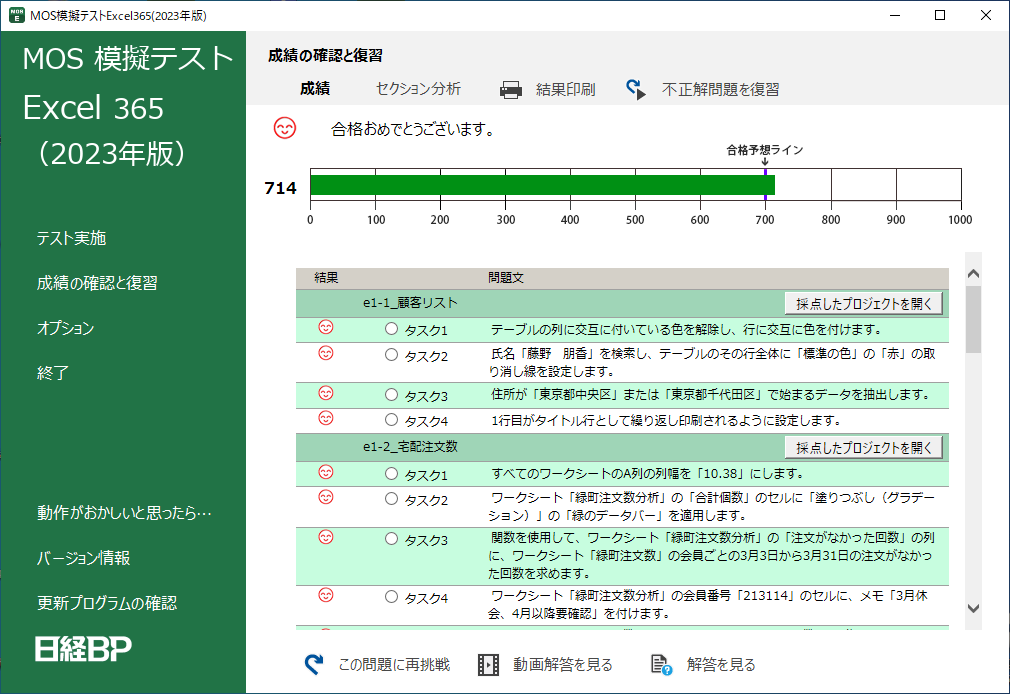Image resolution: width=1010 pixels, height=694 pixels.
Task: Click 解答を見る label
Action: point(721,664)
